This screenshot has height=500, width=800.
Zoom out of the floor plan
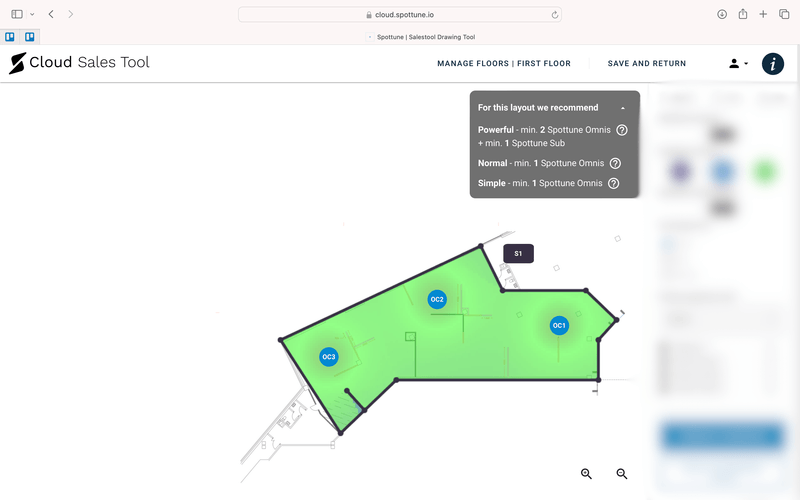[x=621, y=474]
